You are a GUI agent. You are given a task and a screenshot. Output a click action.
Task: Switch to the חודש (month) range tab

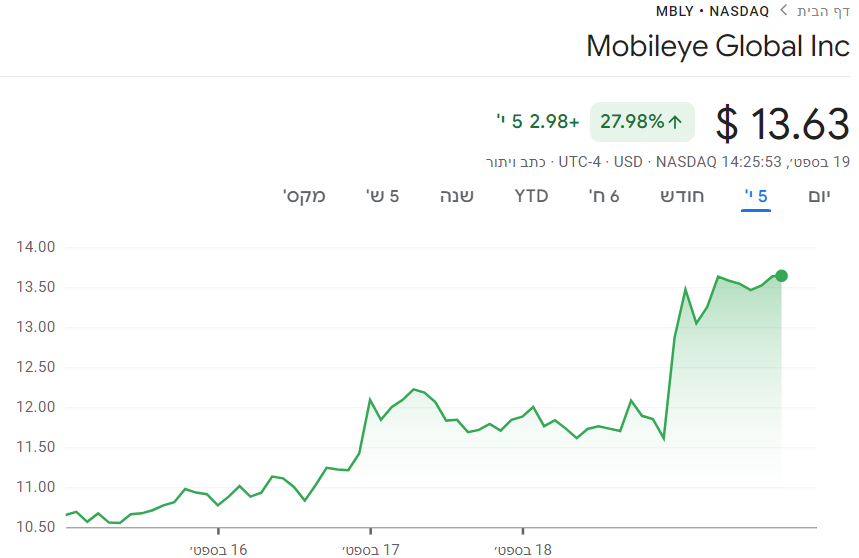click(x=682, y=196)
